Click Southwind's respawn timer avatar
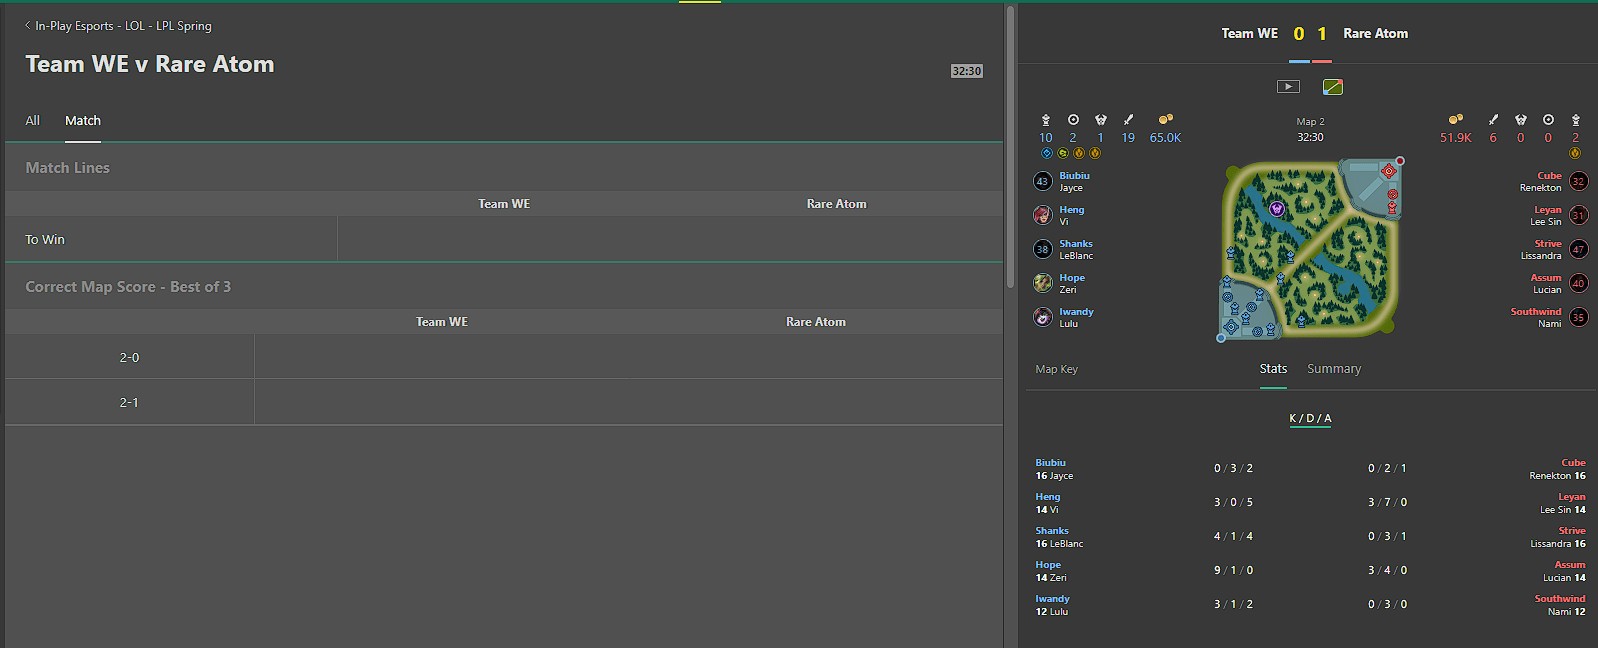Screen dimensions: 1598x648 1579,317
